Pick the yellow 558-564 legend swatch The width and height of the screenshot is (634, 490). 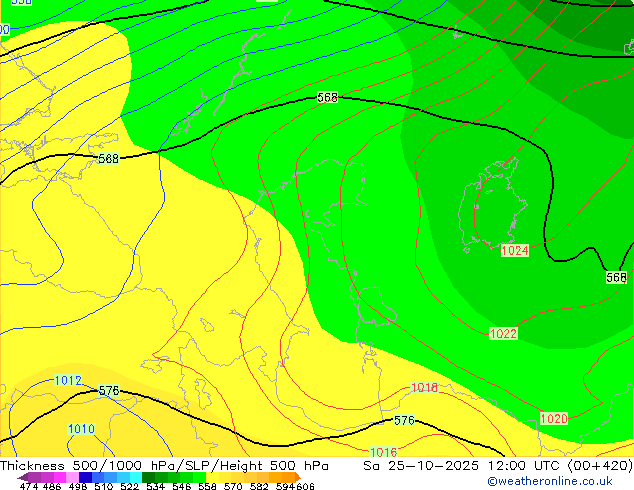(212, 477)
